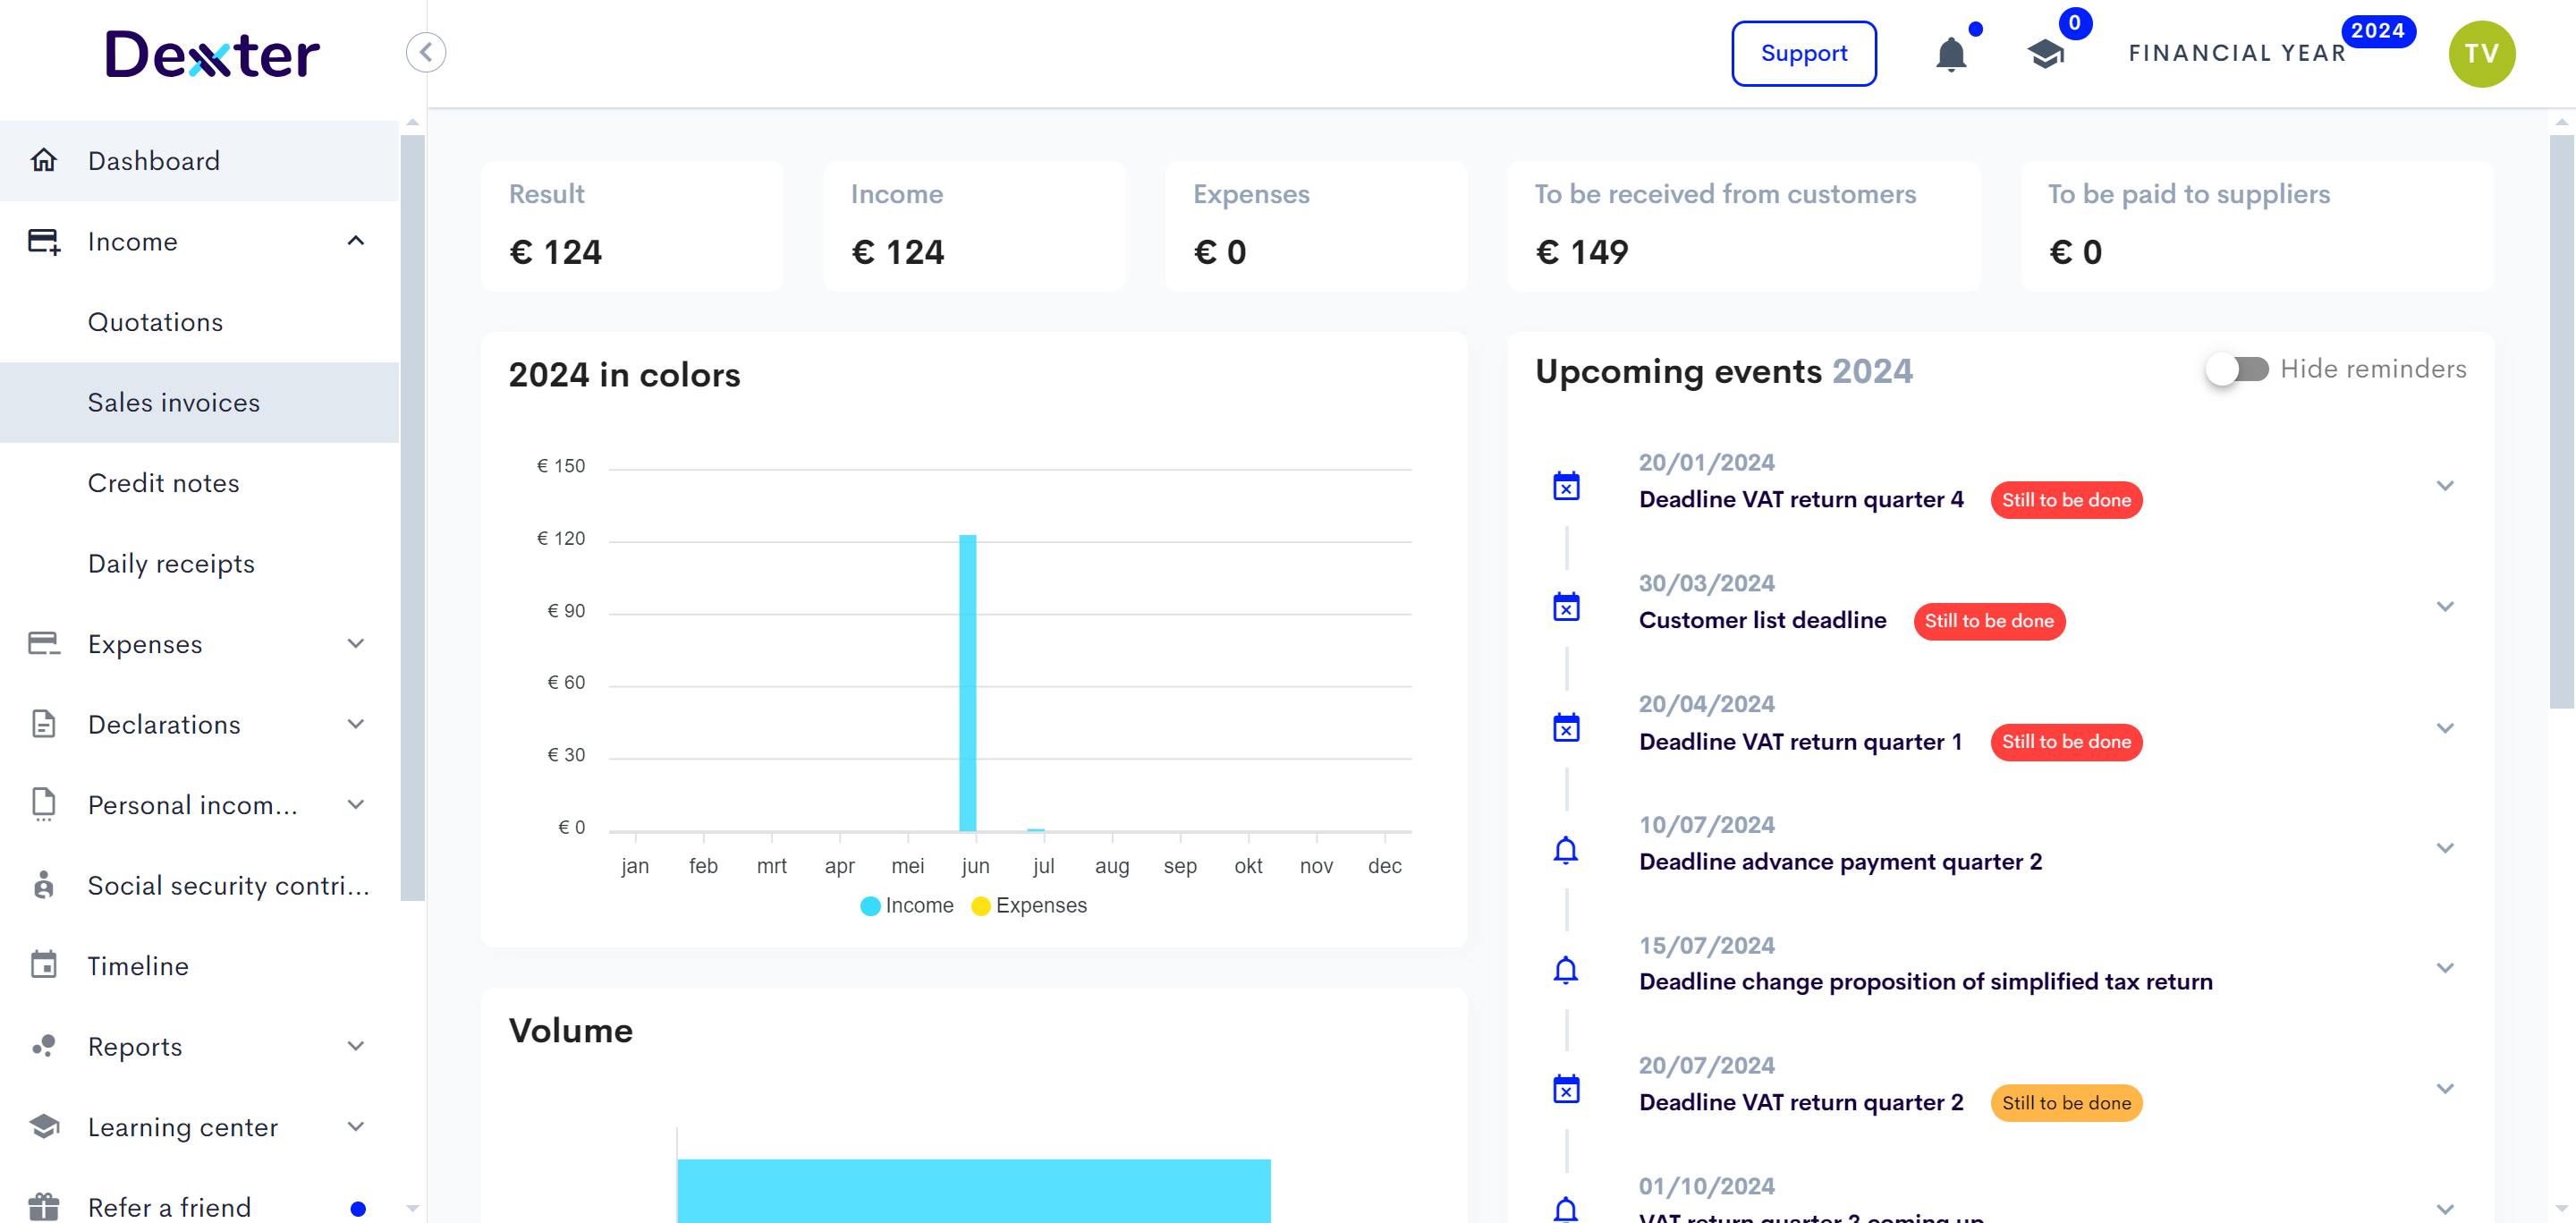Expand the simplified tax return event
This screenshot has width=2576, height=1223.
click(x=2446, y=968)
